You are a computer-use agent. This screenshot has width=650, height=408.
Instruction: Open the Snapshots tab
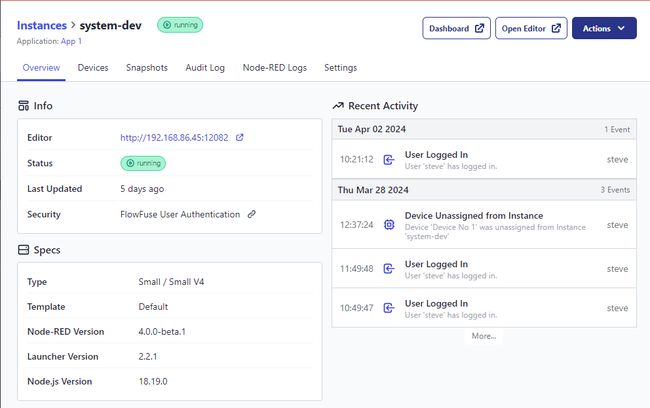(147, 68)
